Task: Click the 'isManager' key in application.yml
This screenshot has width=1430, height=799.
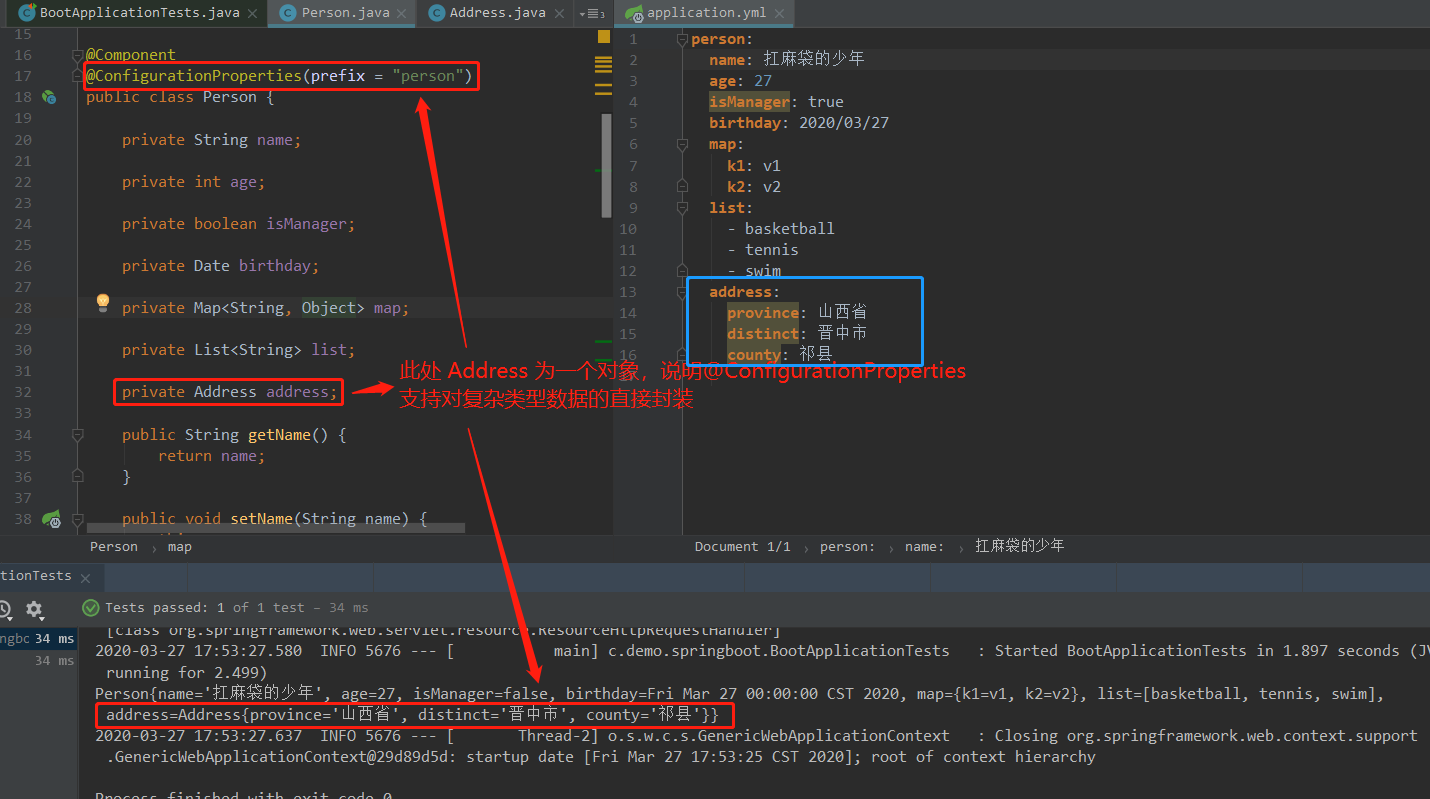Action: click(x=750, y=102)
